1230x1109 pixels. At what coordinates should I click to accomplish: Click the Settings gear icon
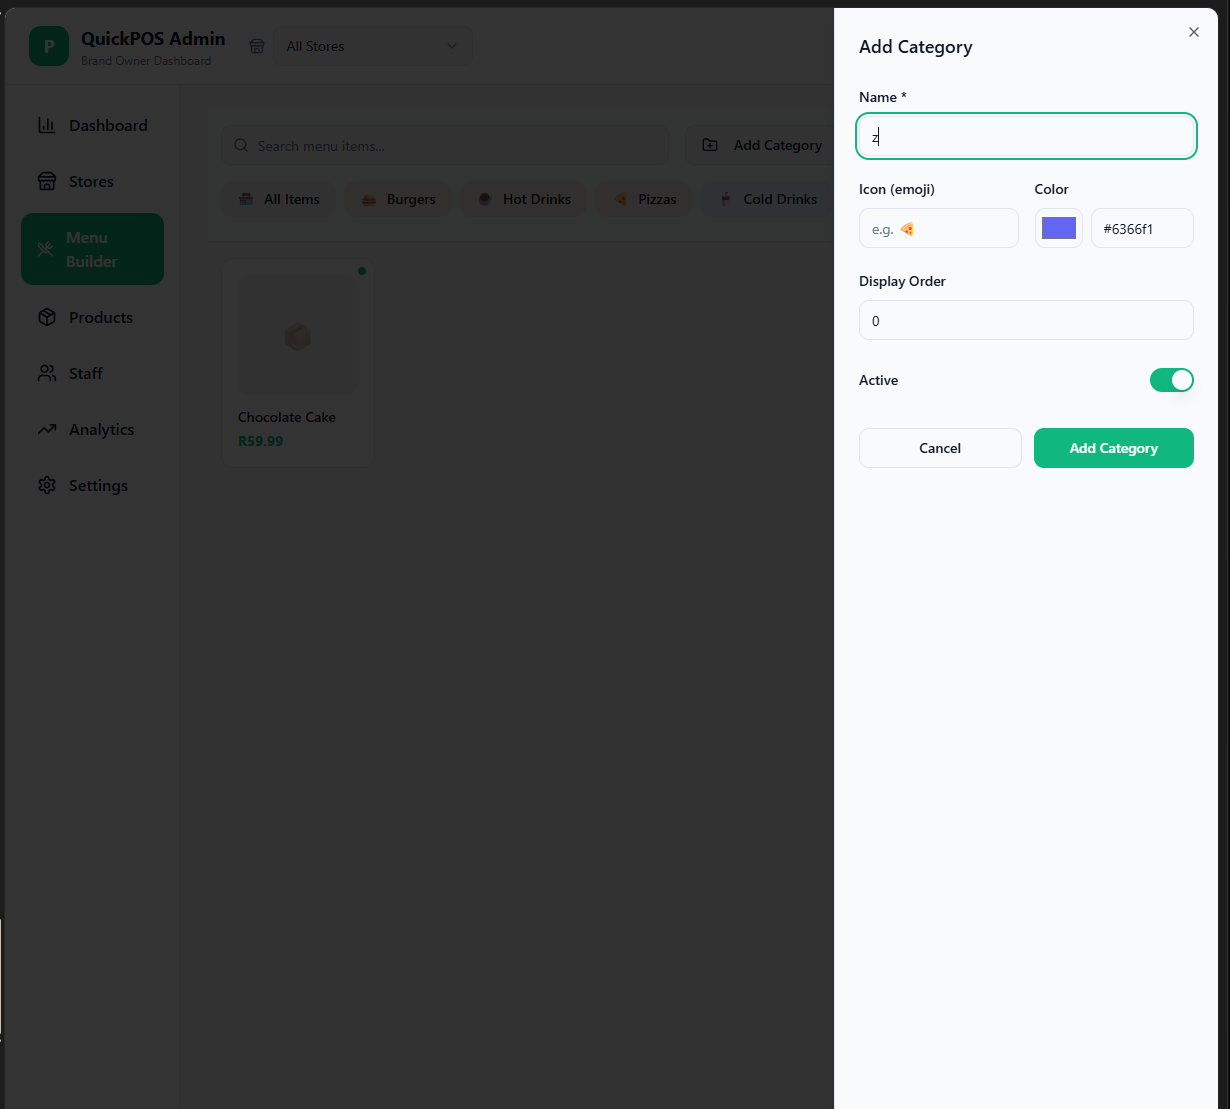(x=46, y=485)
